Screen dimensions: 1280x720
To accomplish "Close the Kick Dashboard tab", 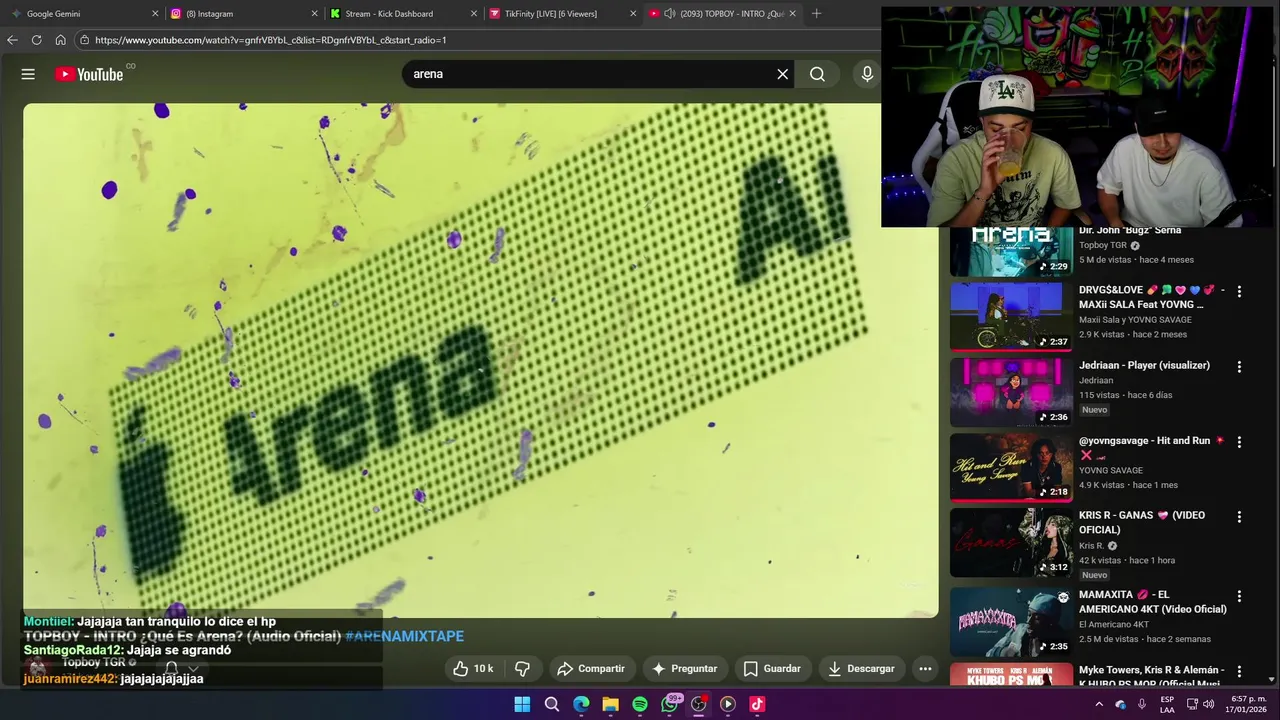I will point(474,13).
